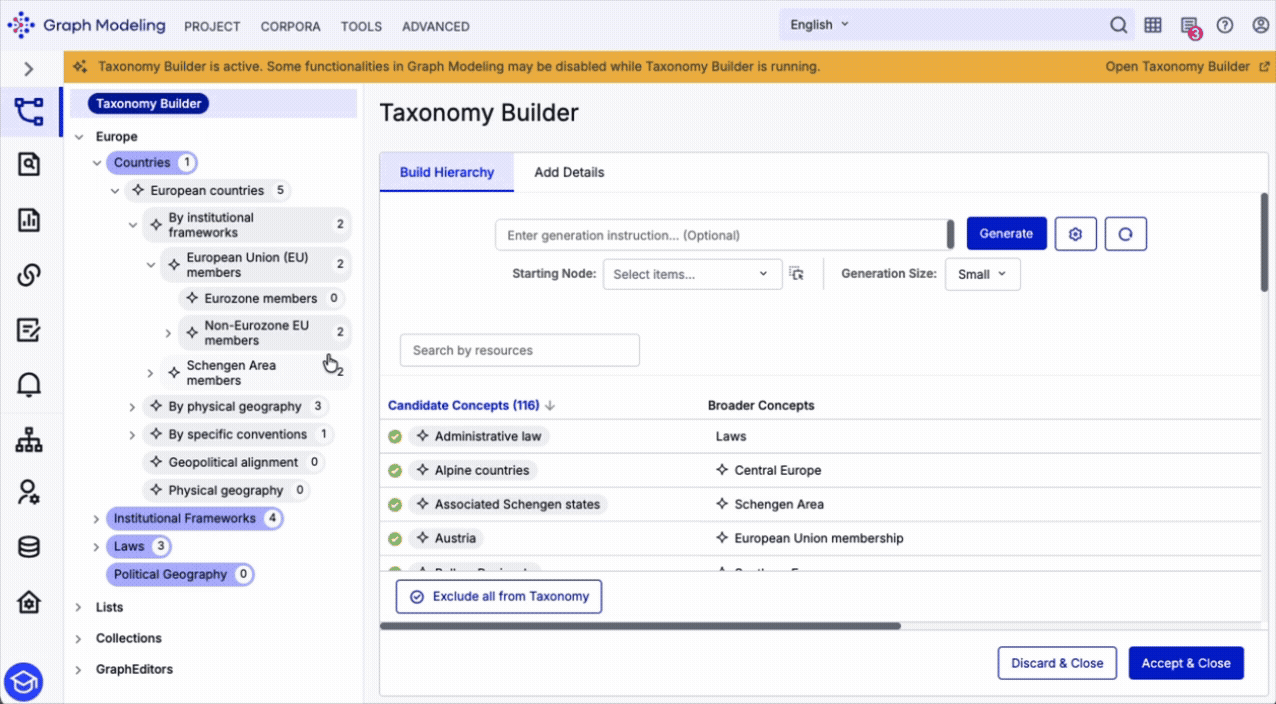Click the refresh icon next to Generate
This screenshot has width=1276, height=704.
(1126, 233)
